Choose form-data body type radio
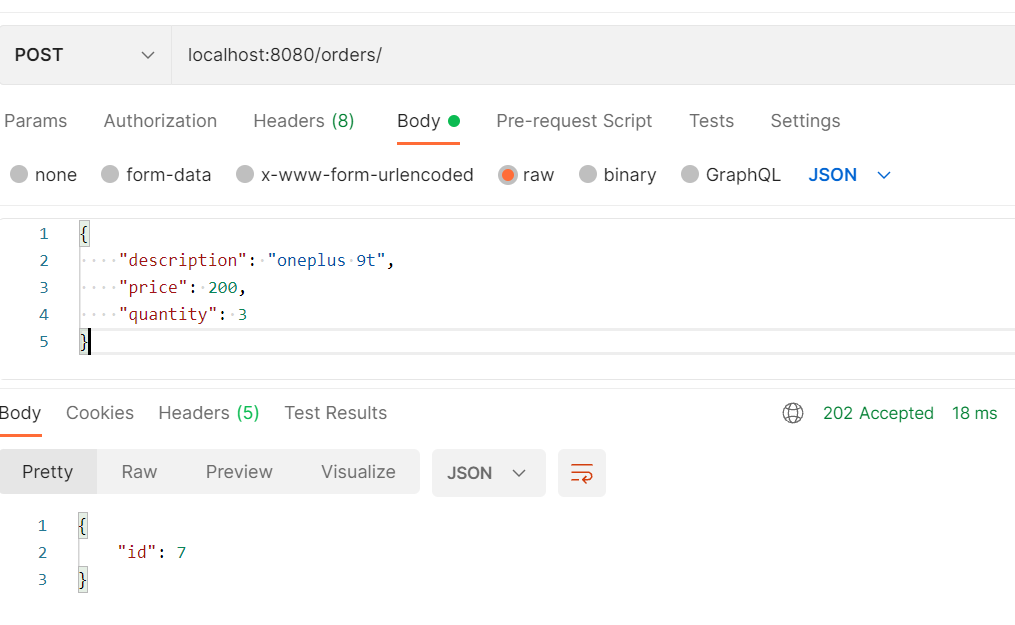Image resolution: width=1015 pixels, height=625 pixels. 110,175
